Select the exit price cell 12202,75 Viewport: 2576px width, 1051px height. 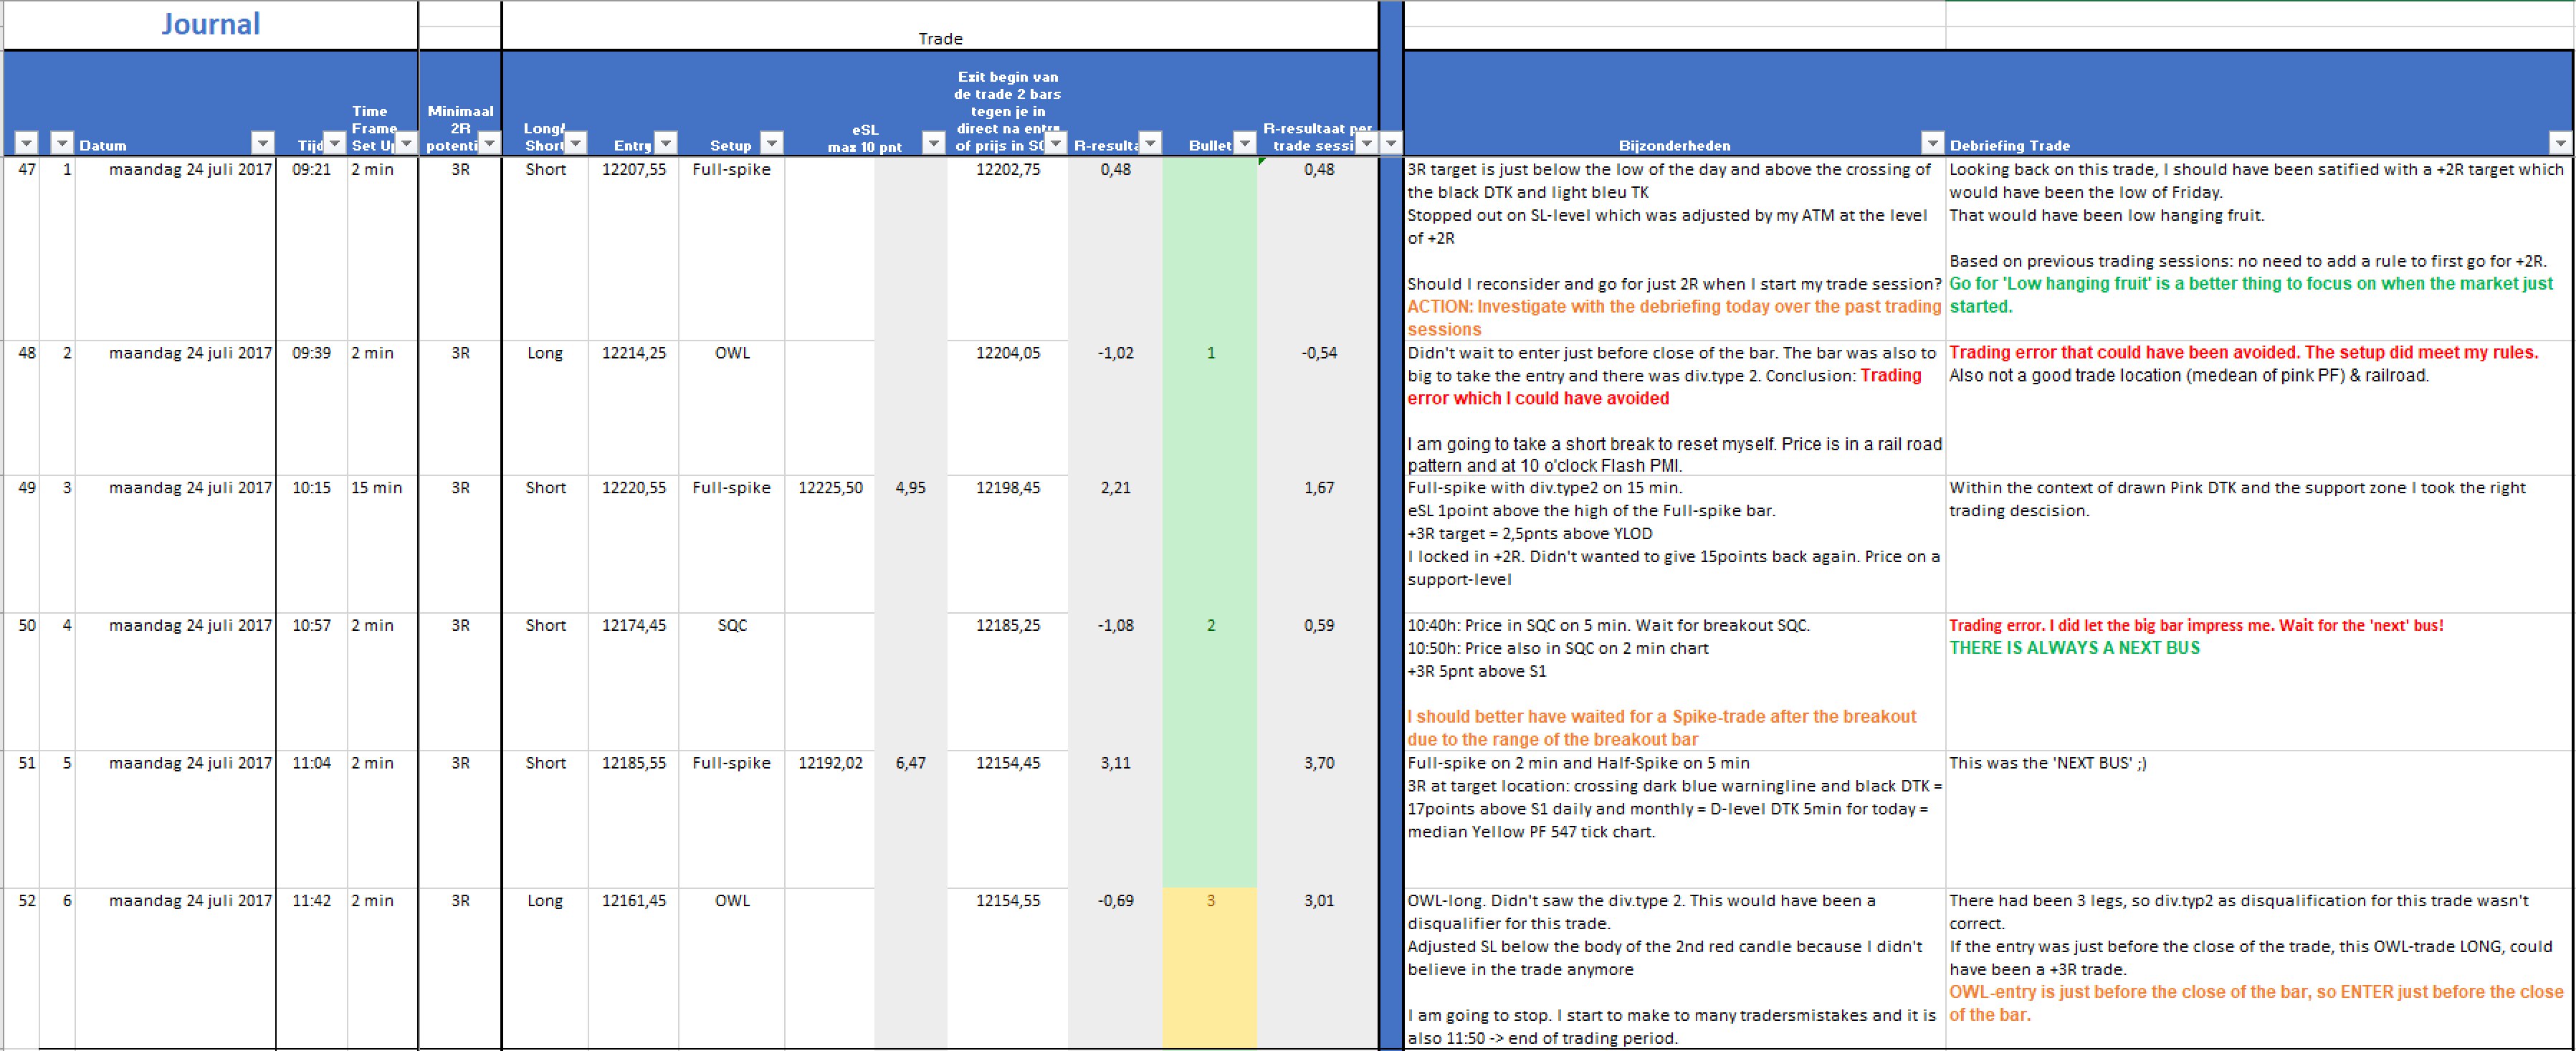pos(1007,248)
